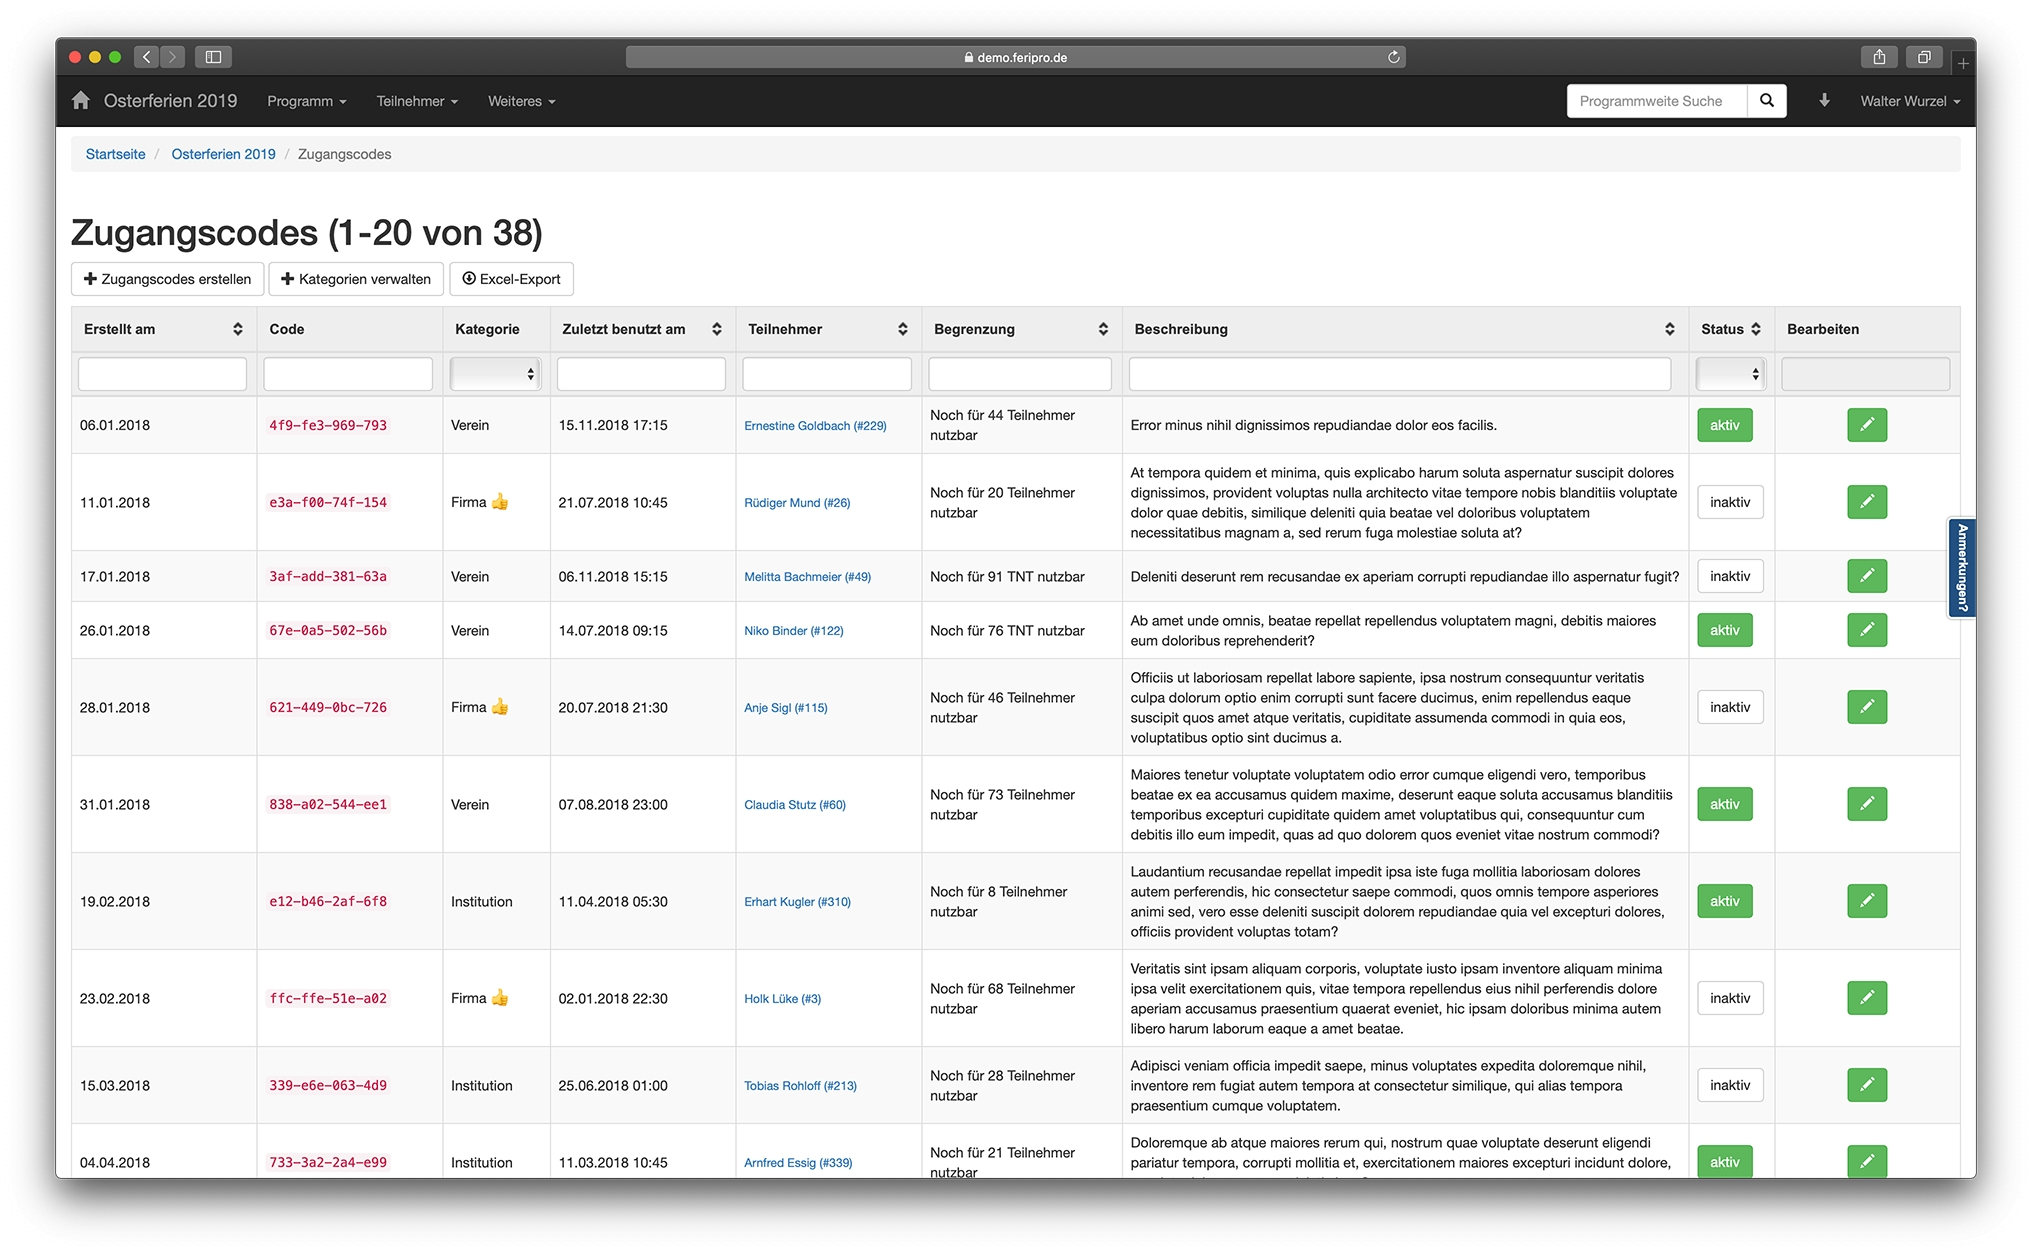This screenshot has width=2032, height=1252.
Task: Open the Kategorie filter dropdown
Action: coord(496,374)
